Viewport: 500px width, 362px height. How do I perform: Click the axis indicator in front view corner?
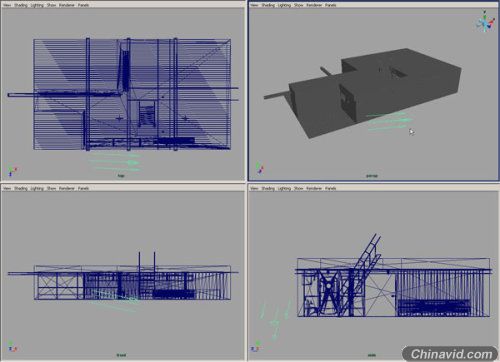tap(12, 347)
